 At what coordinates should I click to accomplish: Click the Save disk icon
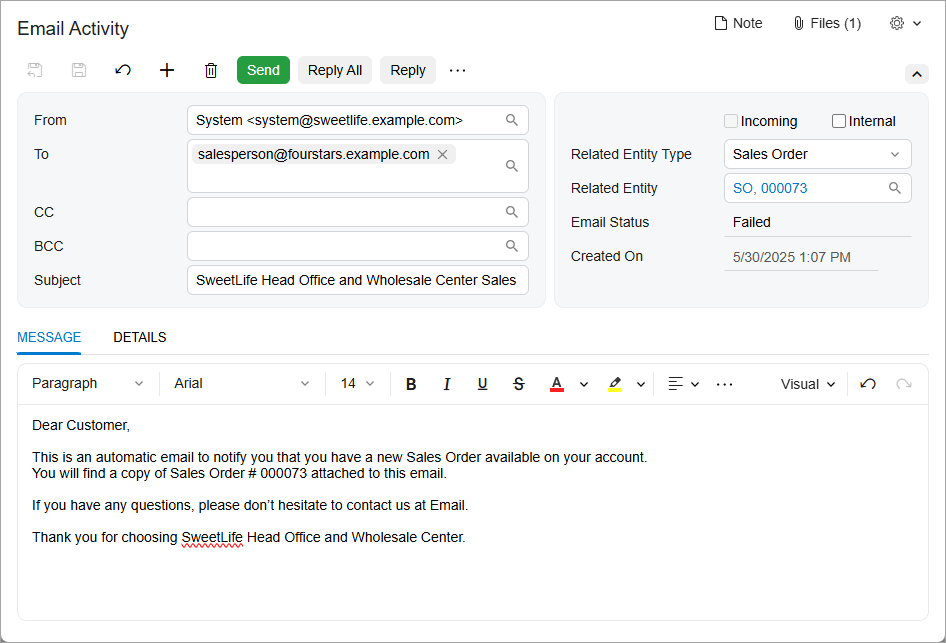79,70
